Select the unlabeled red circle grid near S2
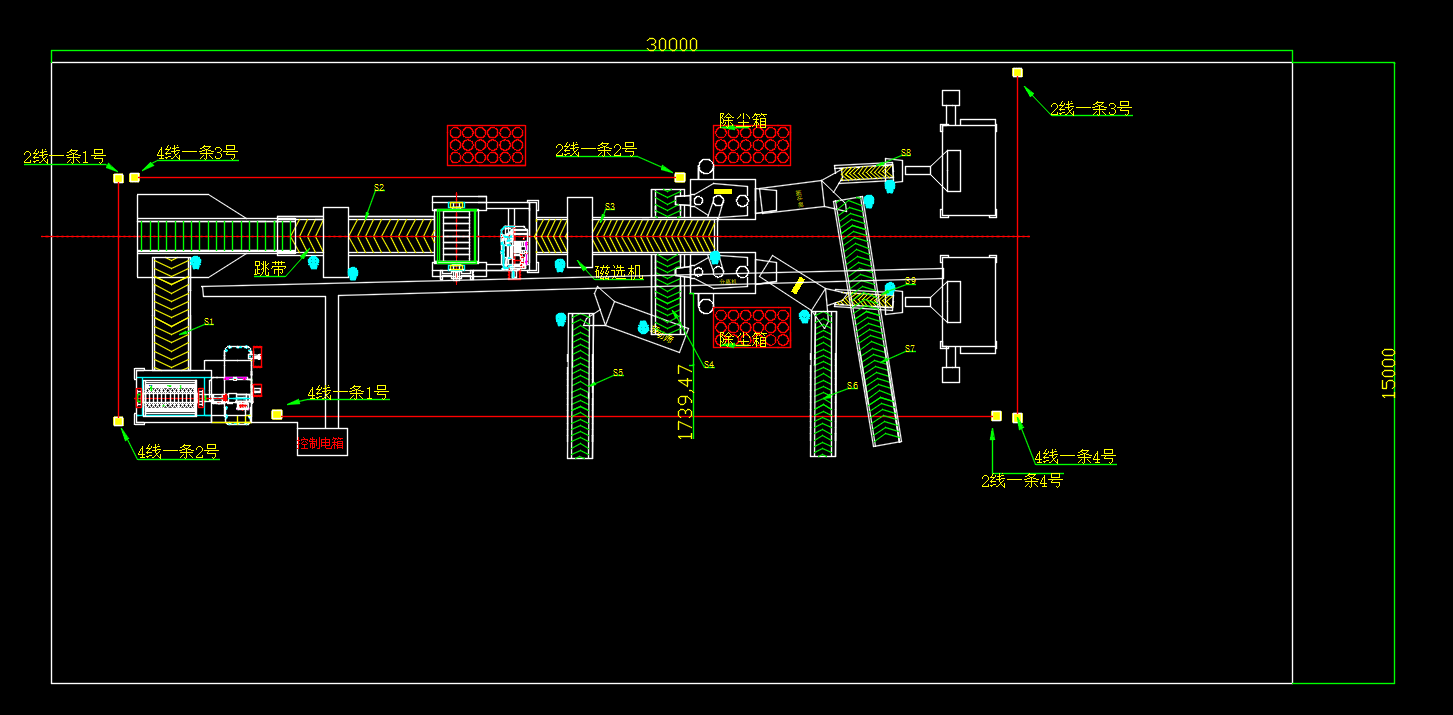This screenshot has width=1453, height=715. point(486,145)
